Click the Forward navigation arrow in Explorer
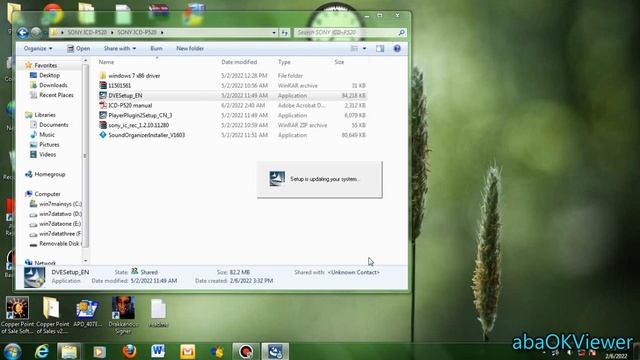640x360 pixels. 36,32
